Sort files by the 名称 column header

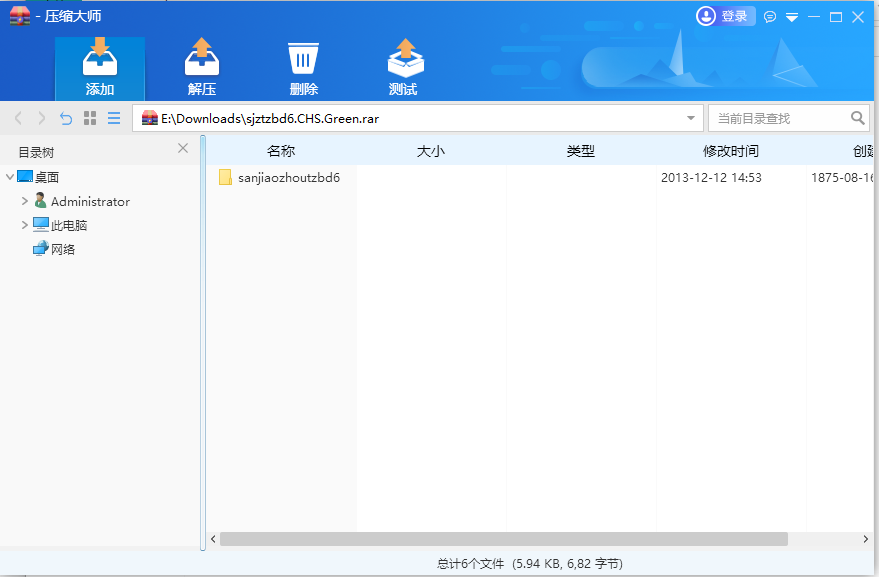[x=282, y=149]
